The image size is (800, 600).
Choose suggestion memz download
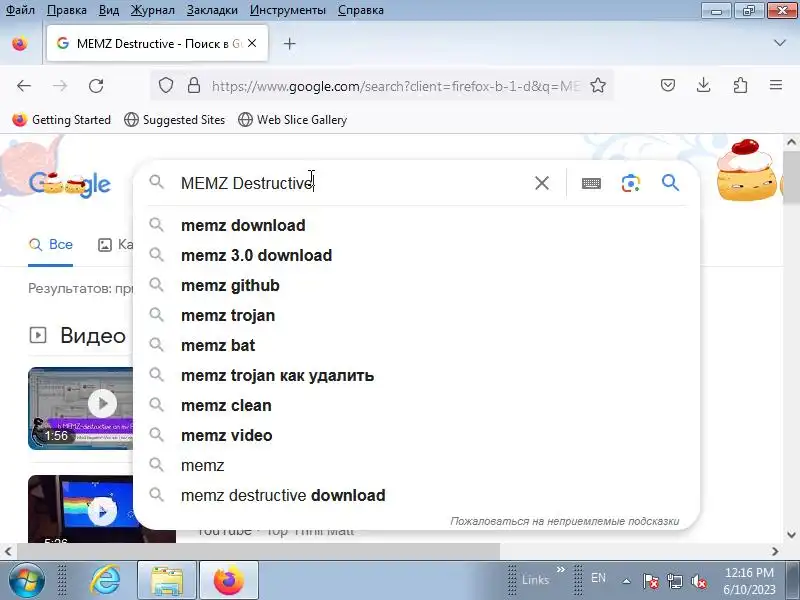coord(416,226)
